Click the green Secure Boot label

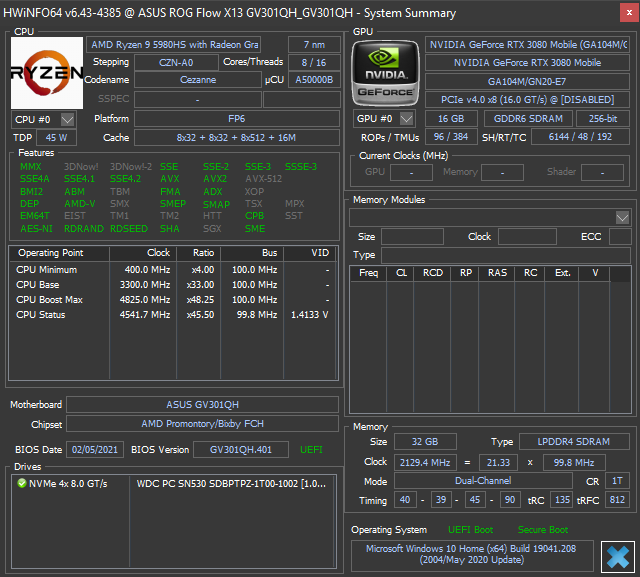click(x=543, y=530)
